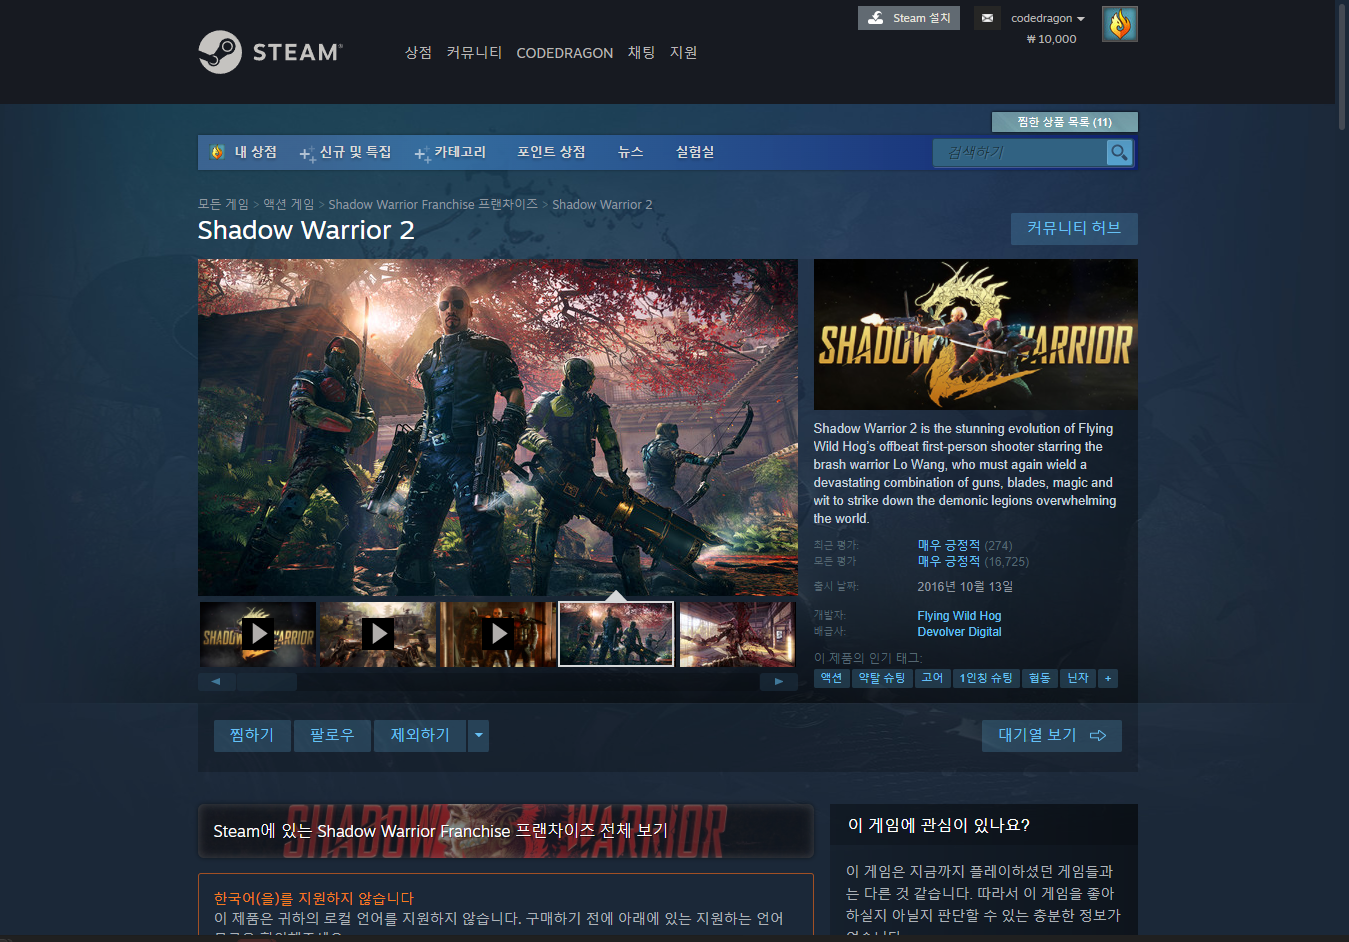
Task: Click the 대기열 보기 queue button
Action: 1052,736
